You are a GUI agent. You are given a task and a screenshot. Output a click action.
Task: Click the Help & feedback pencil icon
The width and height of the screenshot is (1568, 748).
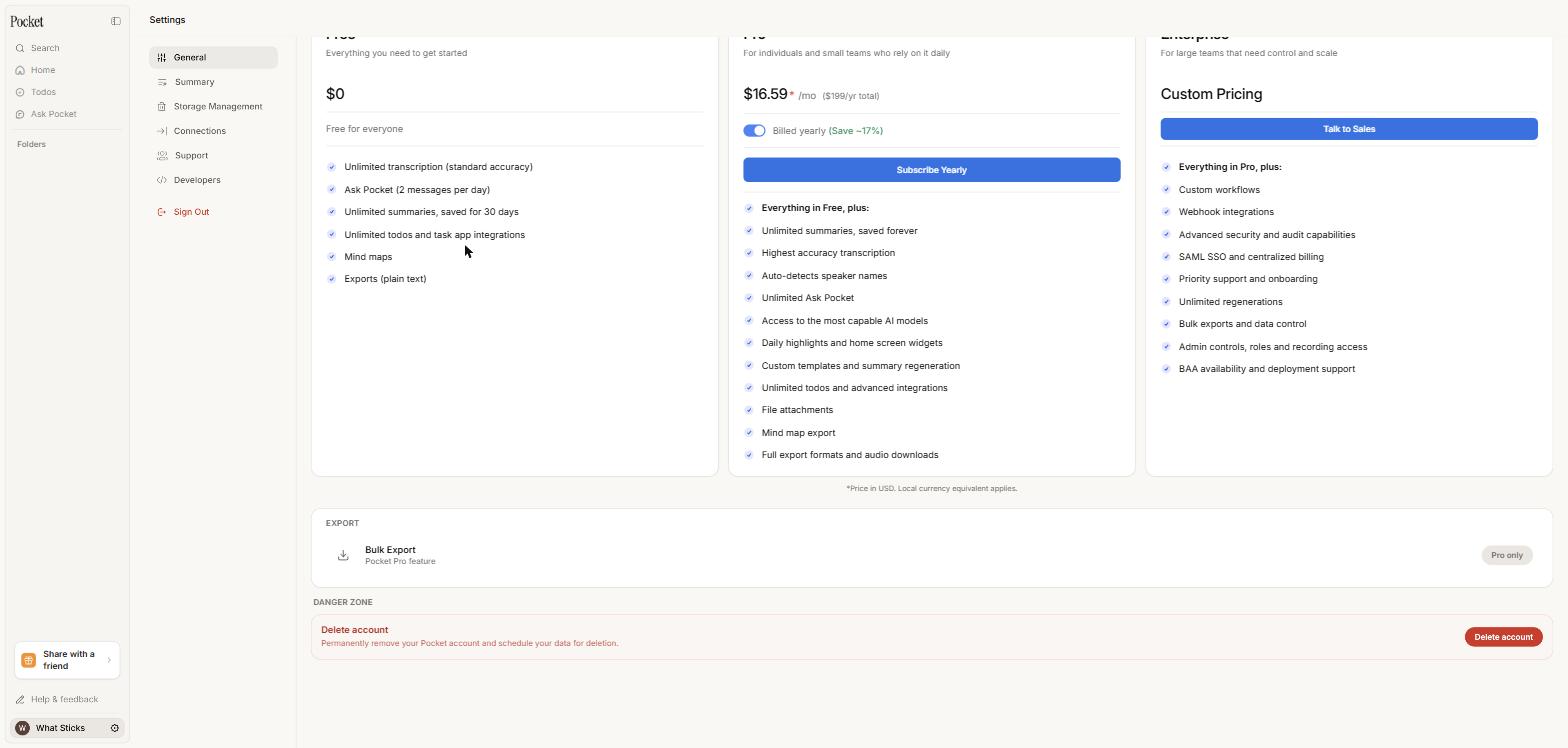click(20, 700)
